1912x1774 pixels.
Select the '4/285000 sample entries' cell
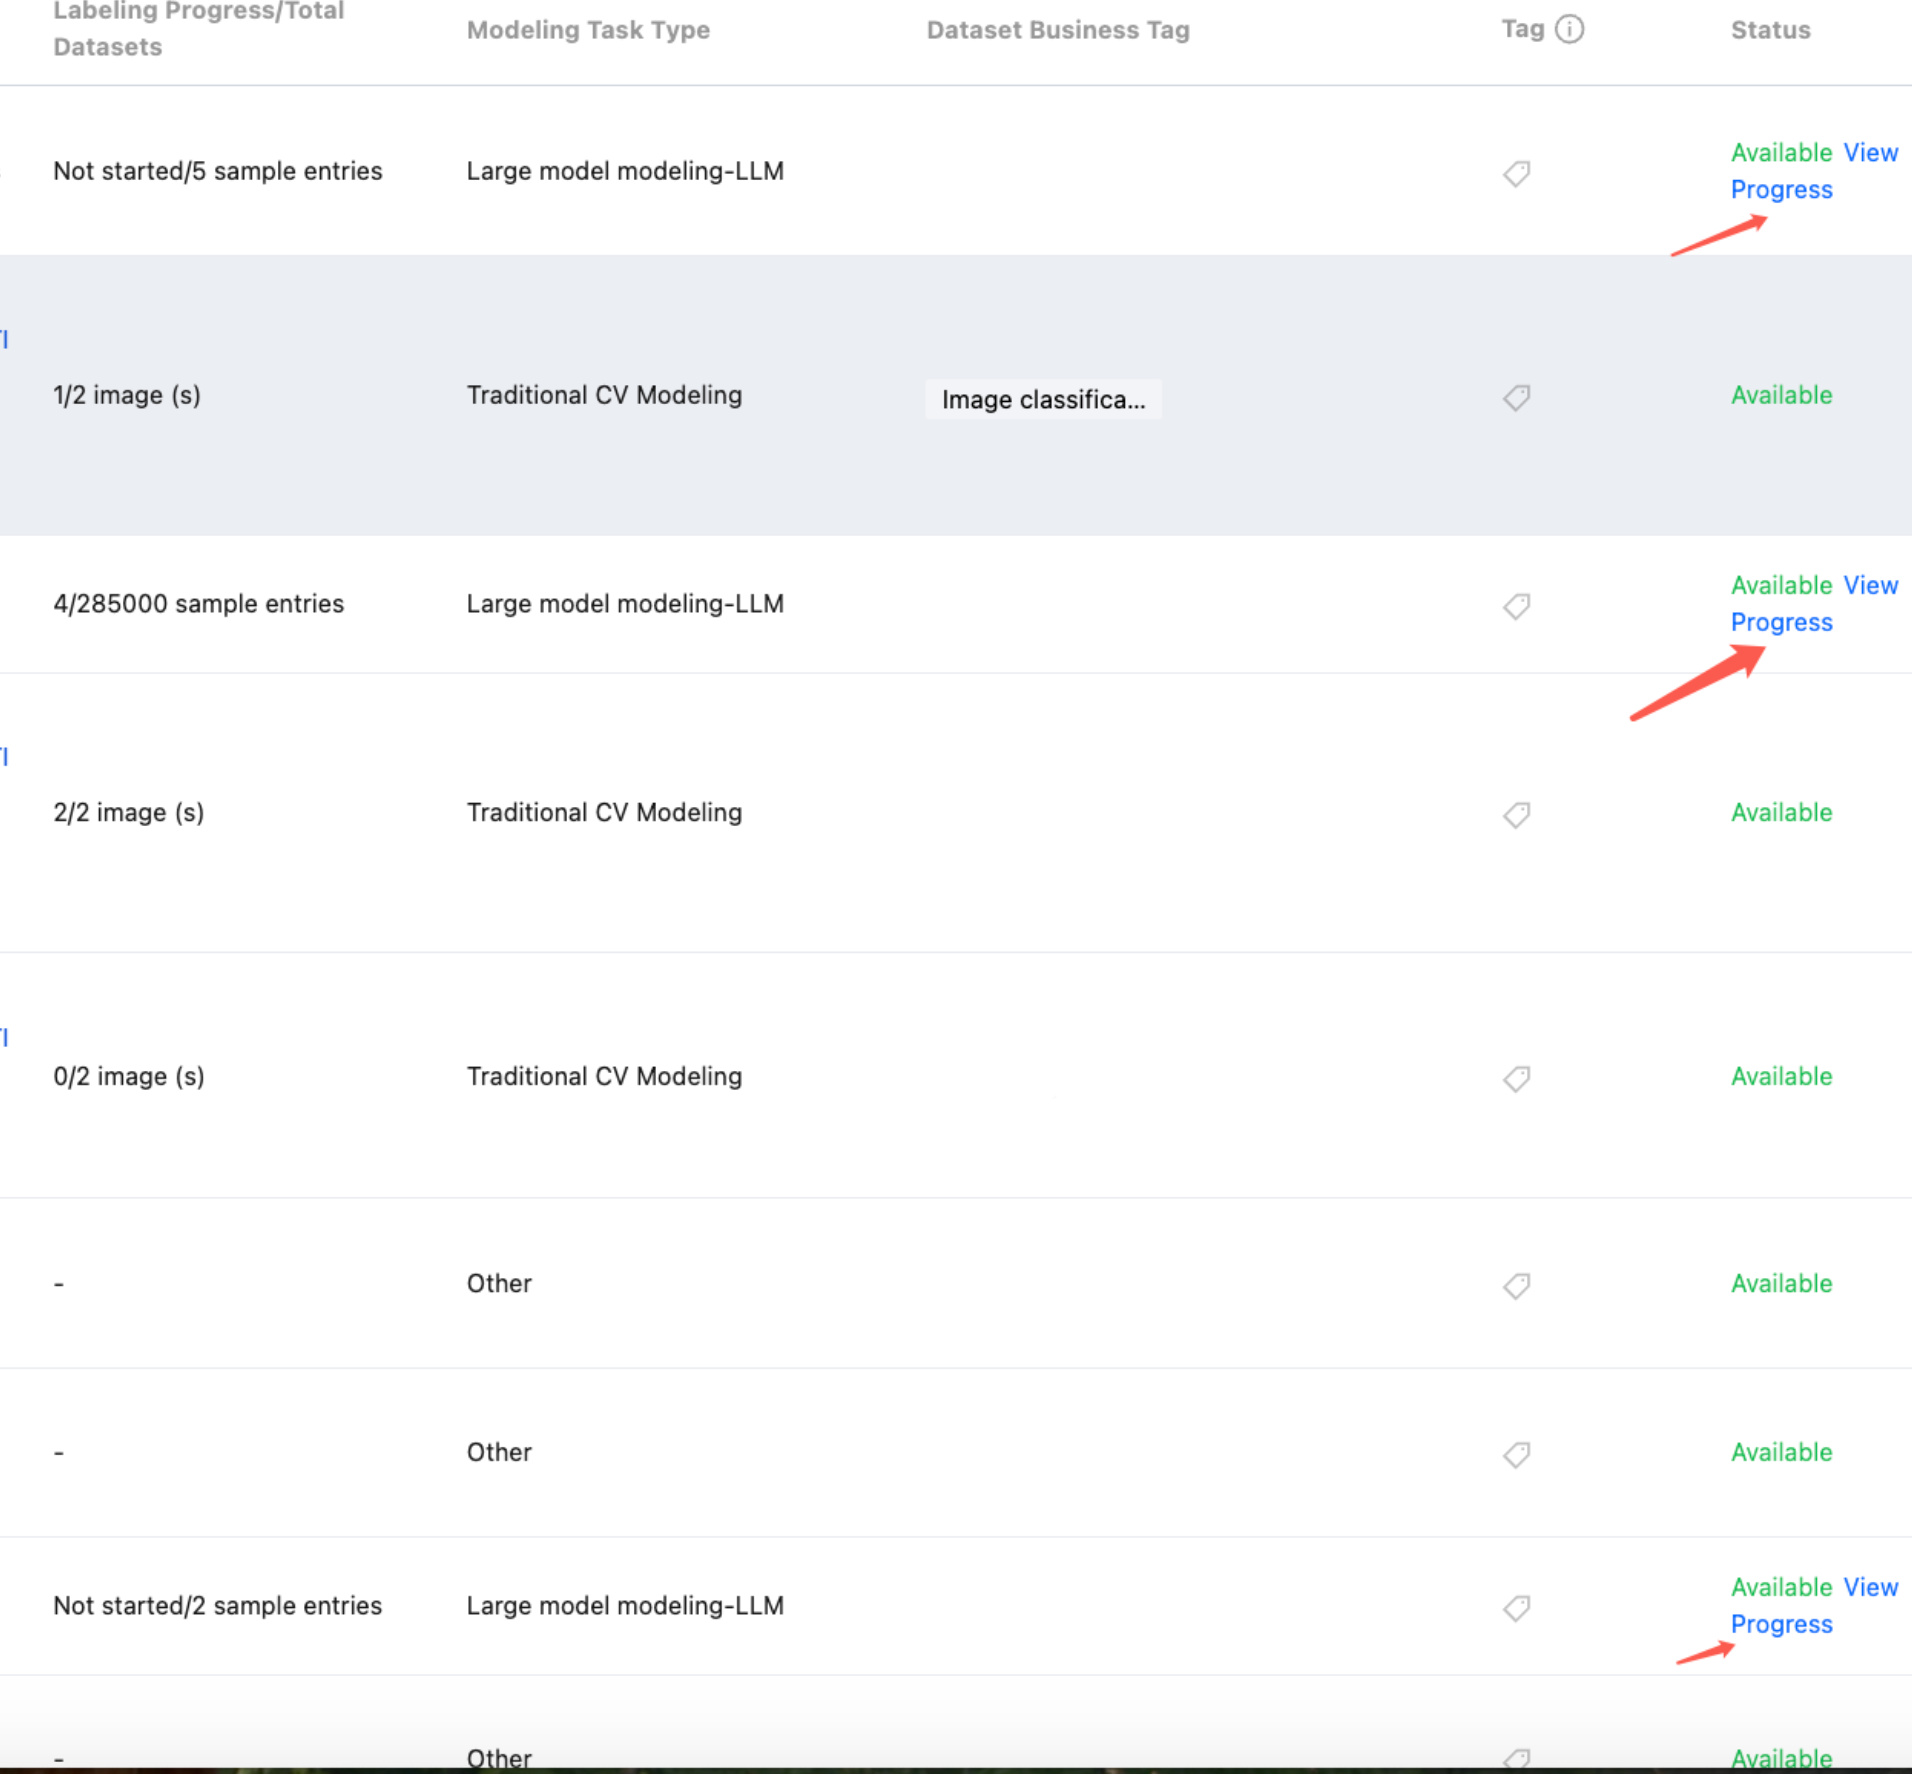pos(198,604)
